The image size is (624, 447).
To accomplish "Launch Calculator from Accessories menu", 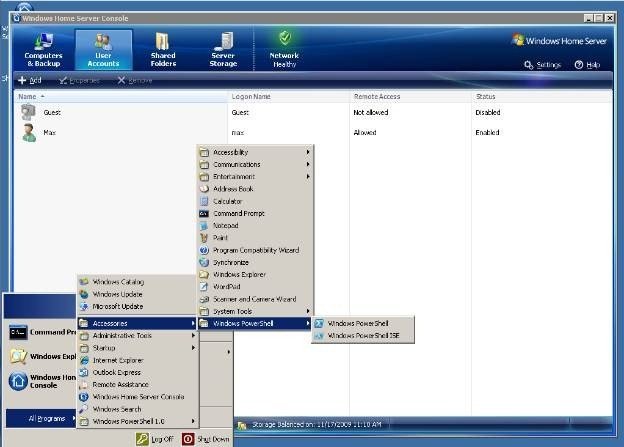I will (x=255, y=201).
